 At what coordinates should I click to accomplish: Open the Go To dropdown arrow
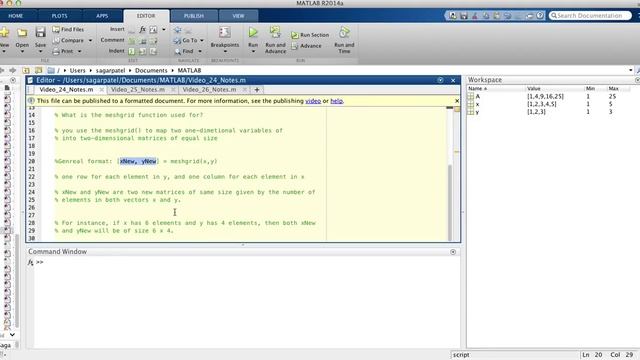pyautogui.click(x=202, y=40)
